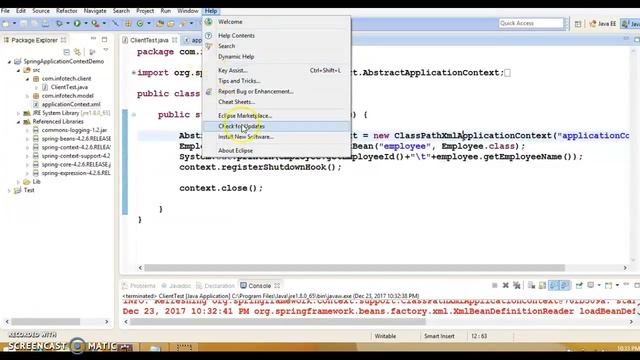
Task: Collapse Referenced Libraries node
Action: 18,122
